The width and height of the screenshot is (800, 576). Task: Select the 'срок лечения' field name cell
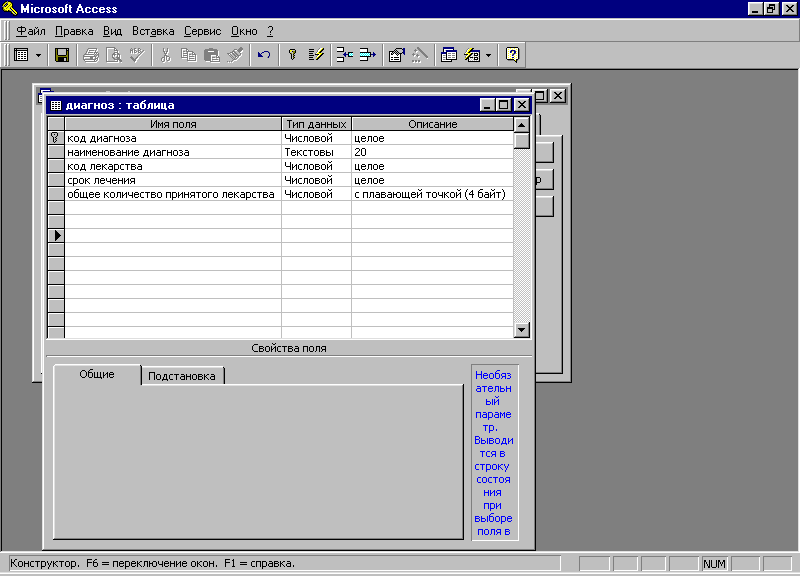[x=173, y=180]
